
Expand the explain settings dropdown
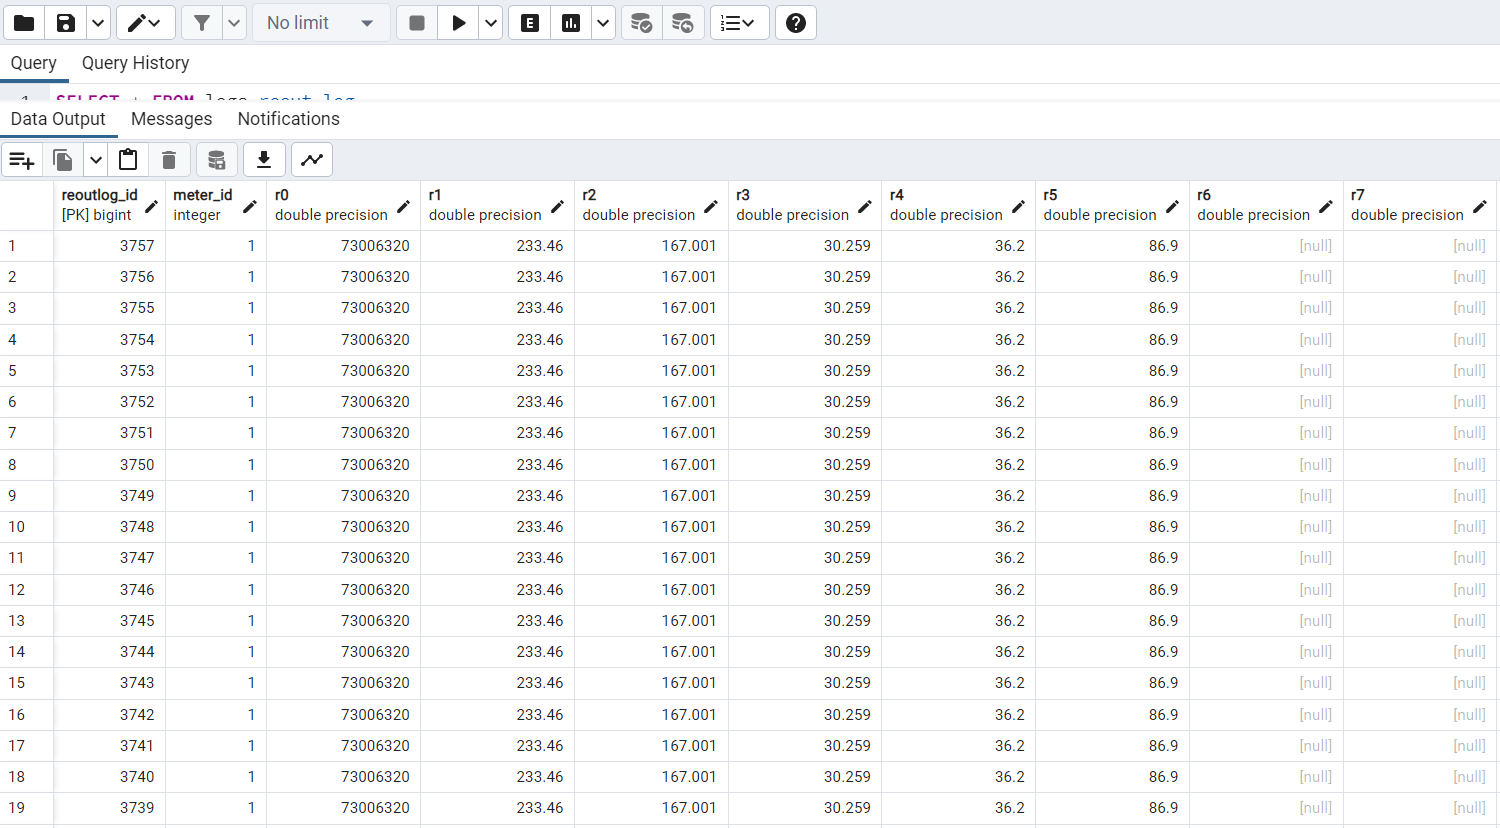tap(603, 23)
